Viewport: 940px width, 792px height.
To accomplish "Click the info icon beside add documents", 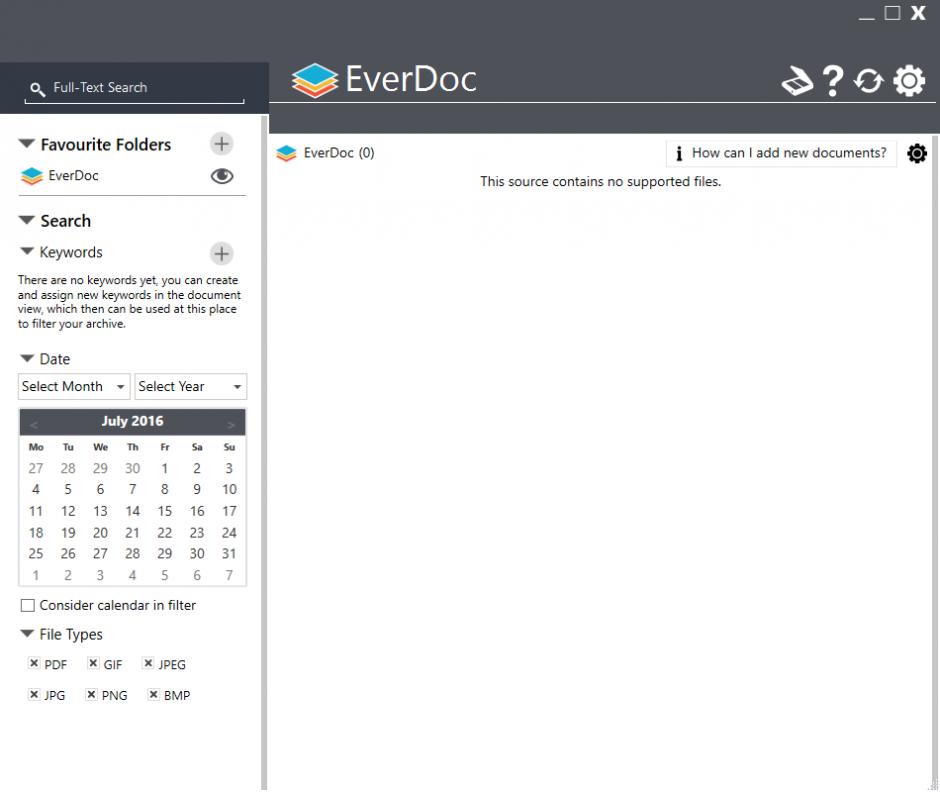I will click(679, 153).
